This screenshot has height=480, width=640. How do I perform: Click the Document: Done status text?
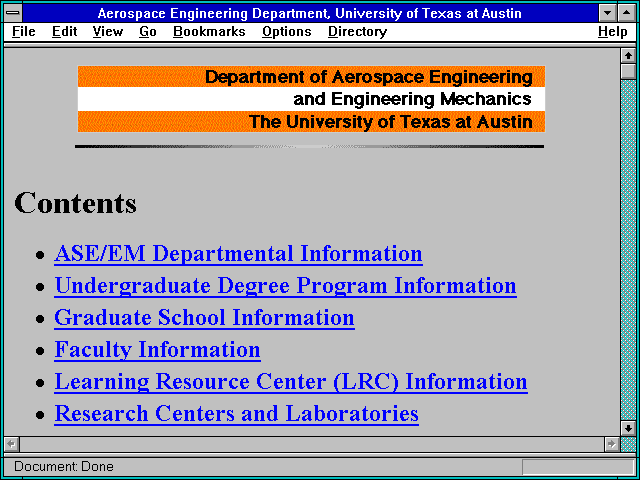tap(64, 467)
